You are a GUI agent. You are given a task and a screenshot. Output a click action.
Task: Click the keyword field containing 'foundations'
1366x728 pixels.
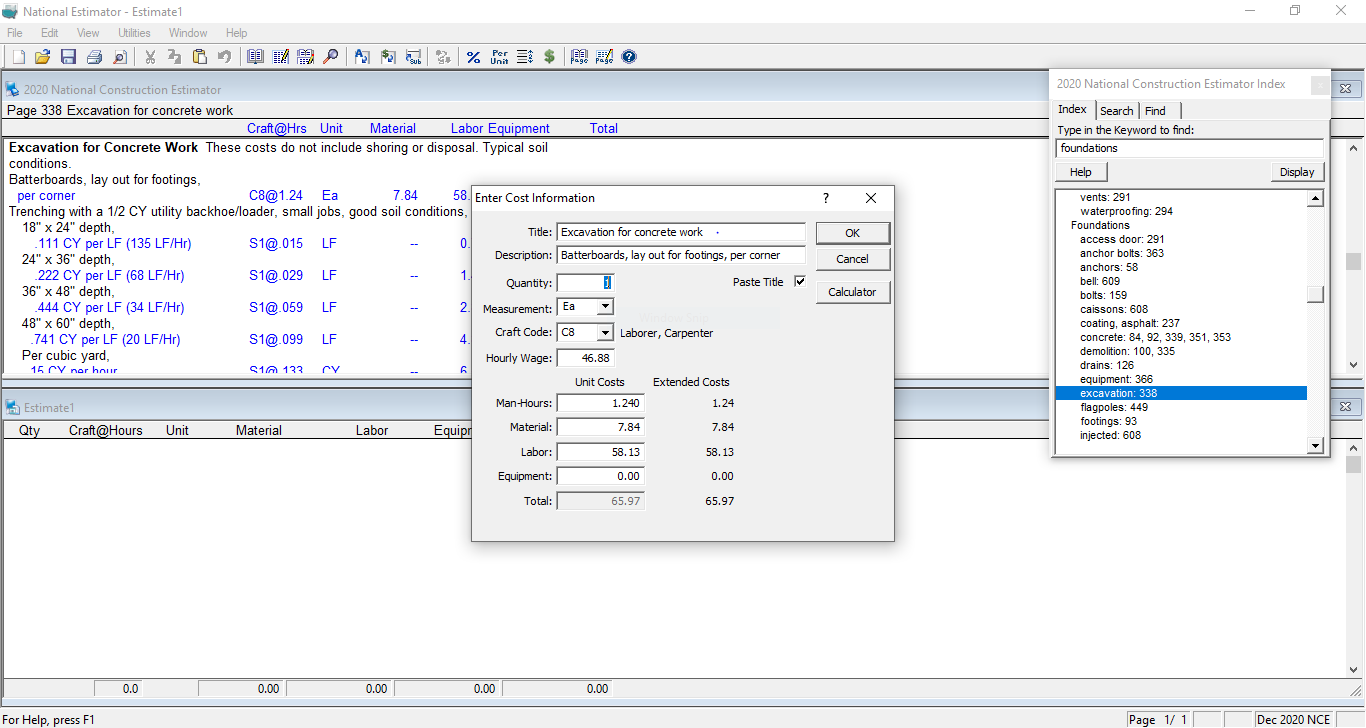pos(1190,148)
